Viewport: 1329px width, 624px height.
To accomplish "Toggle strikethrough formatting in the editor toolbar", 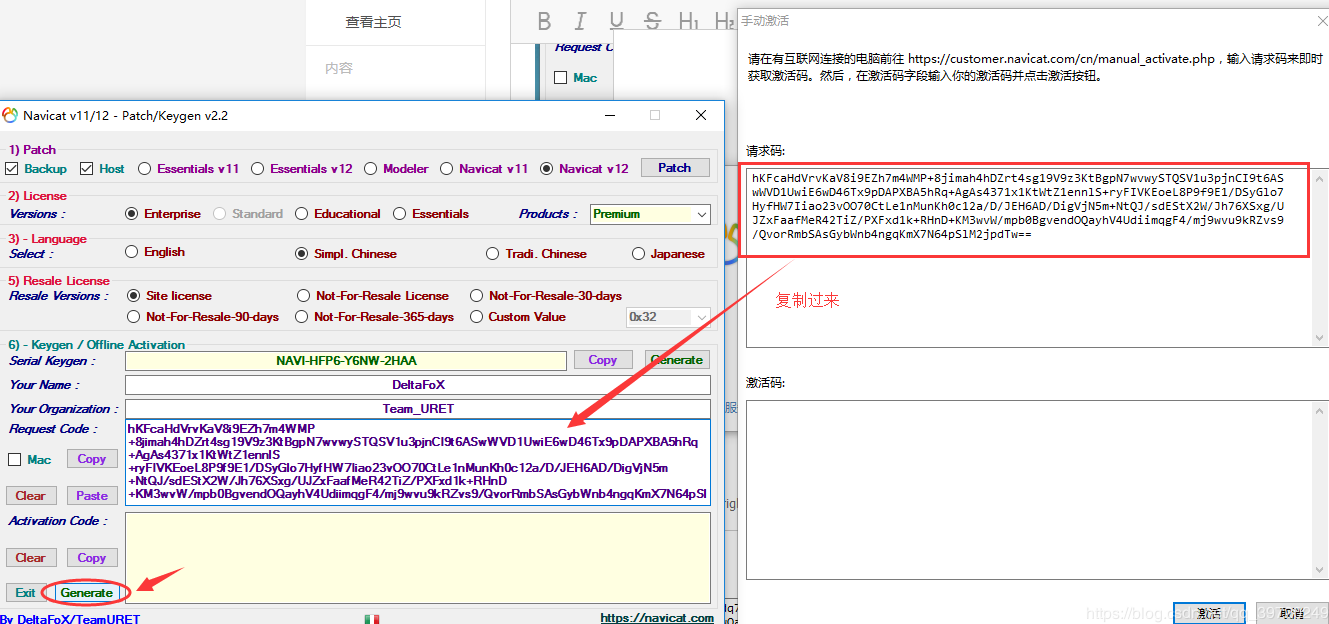I will coord(652,21).
